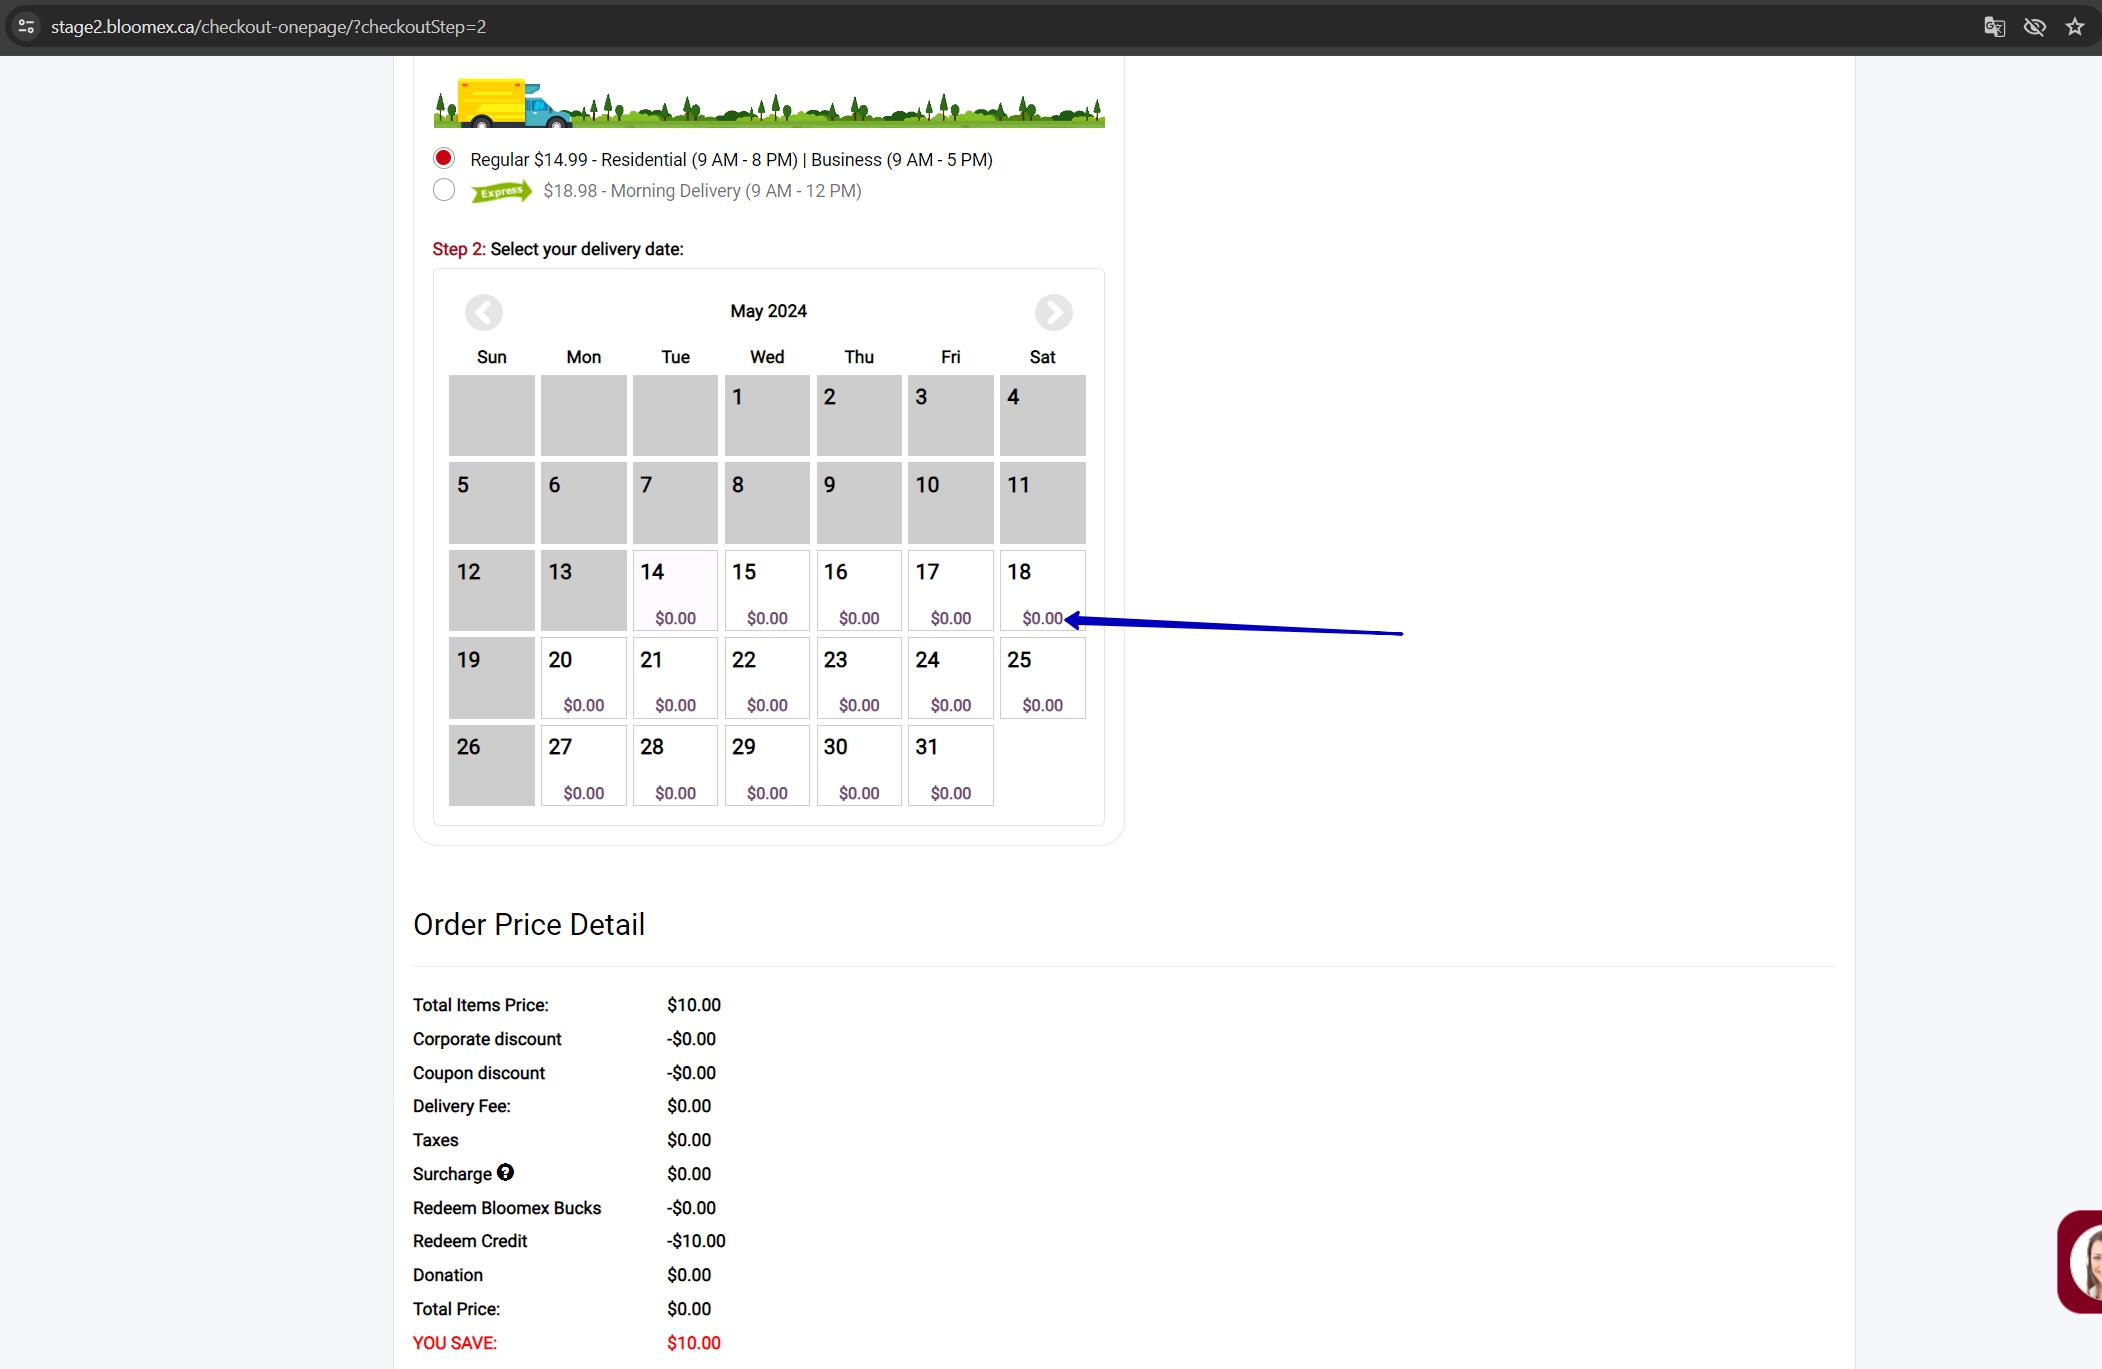Click the 'Coupon discount' label

pyautogui.click(x=479, y=1073)
